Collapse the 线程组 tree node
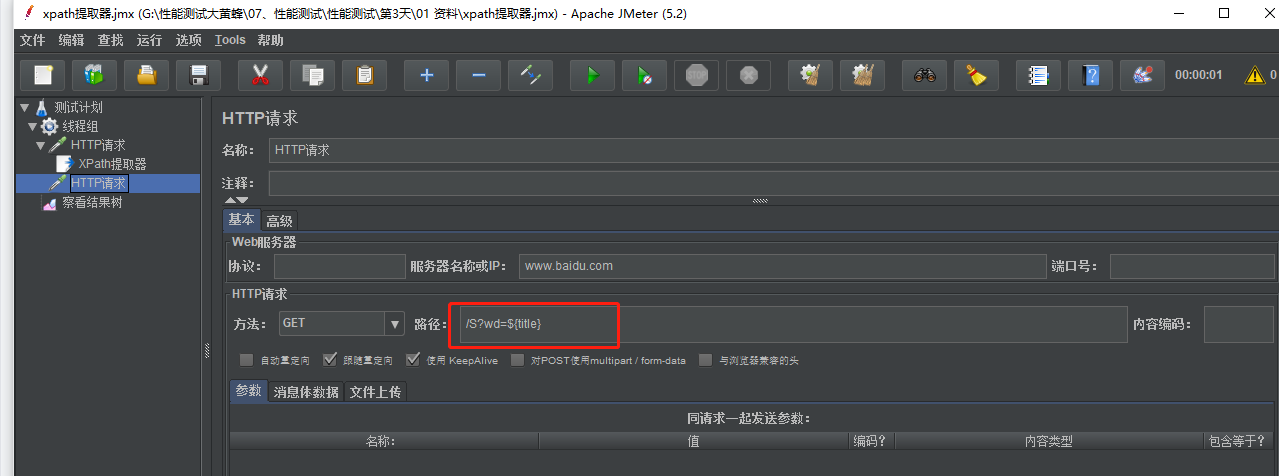Image resolution: width=1279 pixels, height=476 pixels. pyautogui.click(x=33, y=126)
